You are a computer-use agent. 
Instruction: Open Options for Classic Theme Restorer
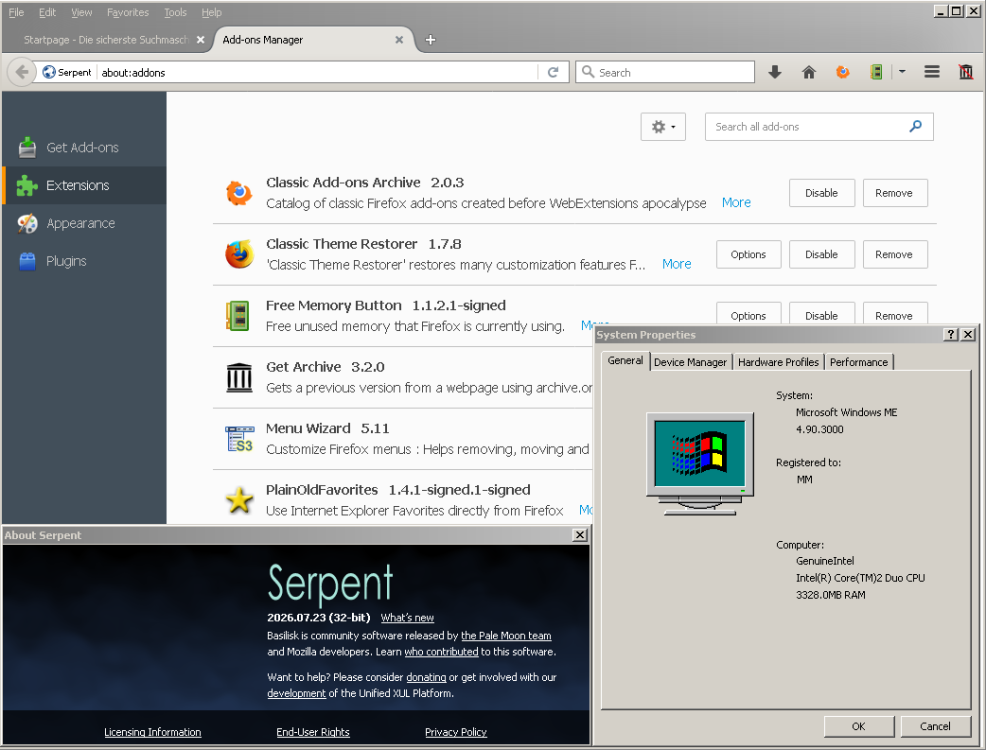tap(748, 255)
